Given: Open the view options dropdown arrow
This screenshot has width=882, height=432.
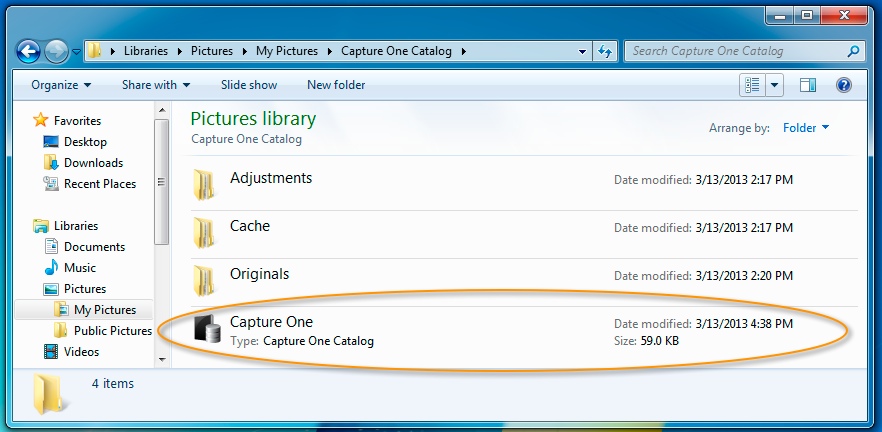Looking at the screenshot, I should (x=775, y=85).
